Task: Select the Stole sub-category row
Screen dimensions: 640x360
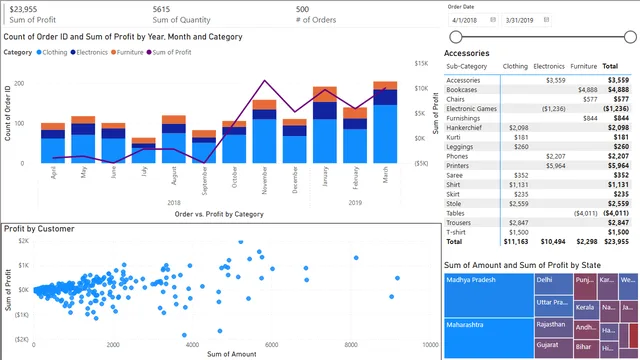Action: 538,204
